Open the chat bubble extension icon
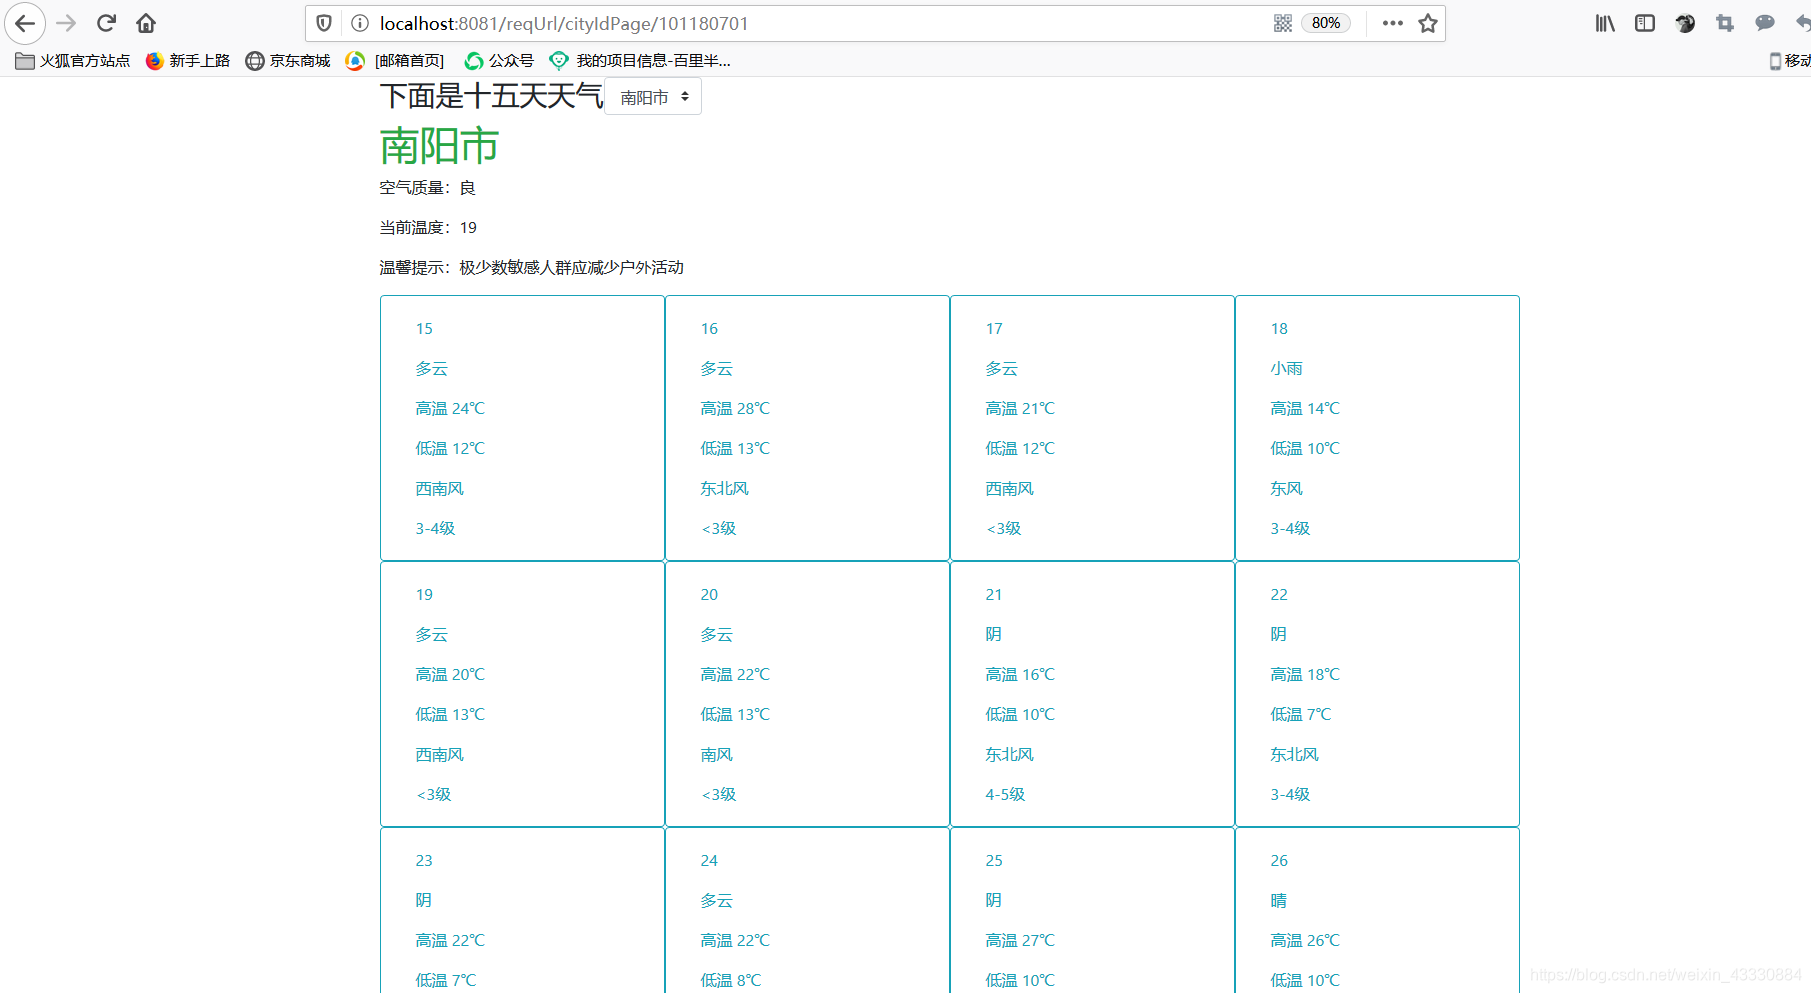Screen dimensions: 1811x993 point(1765,23)
